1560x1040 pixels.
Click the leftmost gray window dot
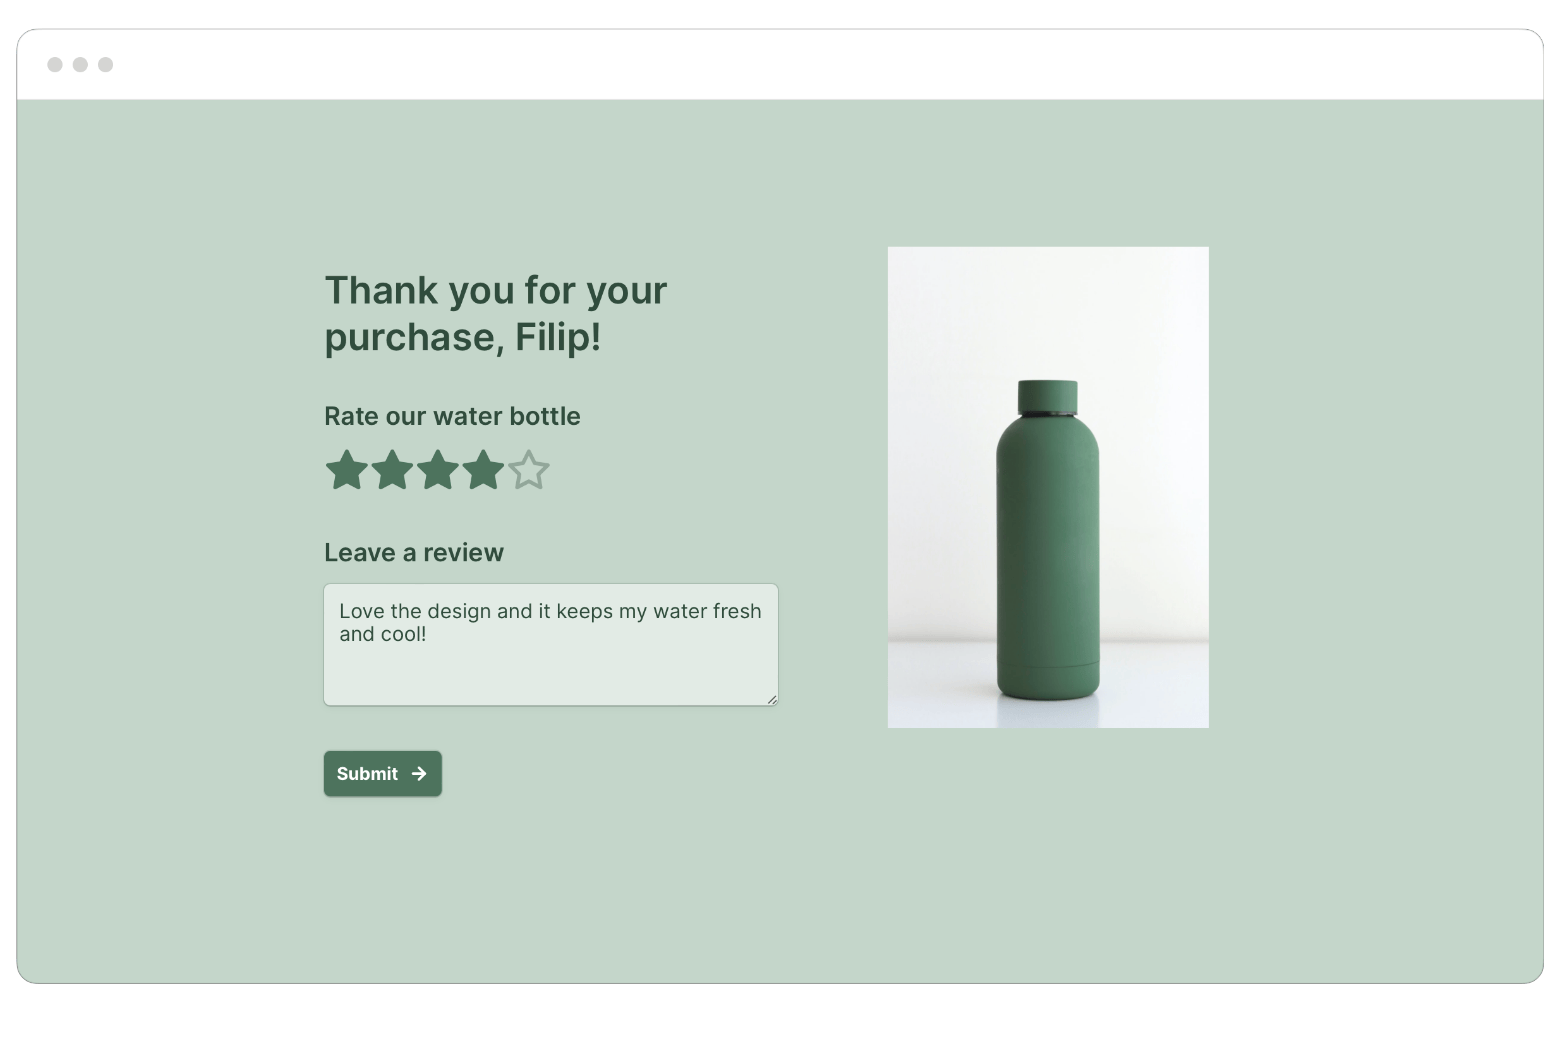(x=55, y=65)
